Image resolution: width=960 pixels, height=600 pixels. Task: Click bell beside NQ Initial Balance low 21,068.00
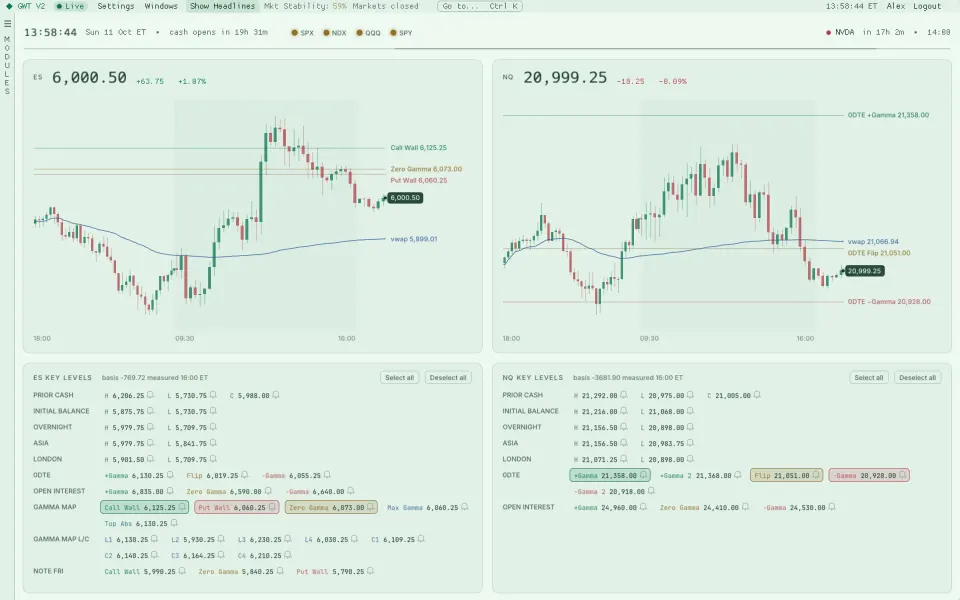(690, 411)
